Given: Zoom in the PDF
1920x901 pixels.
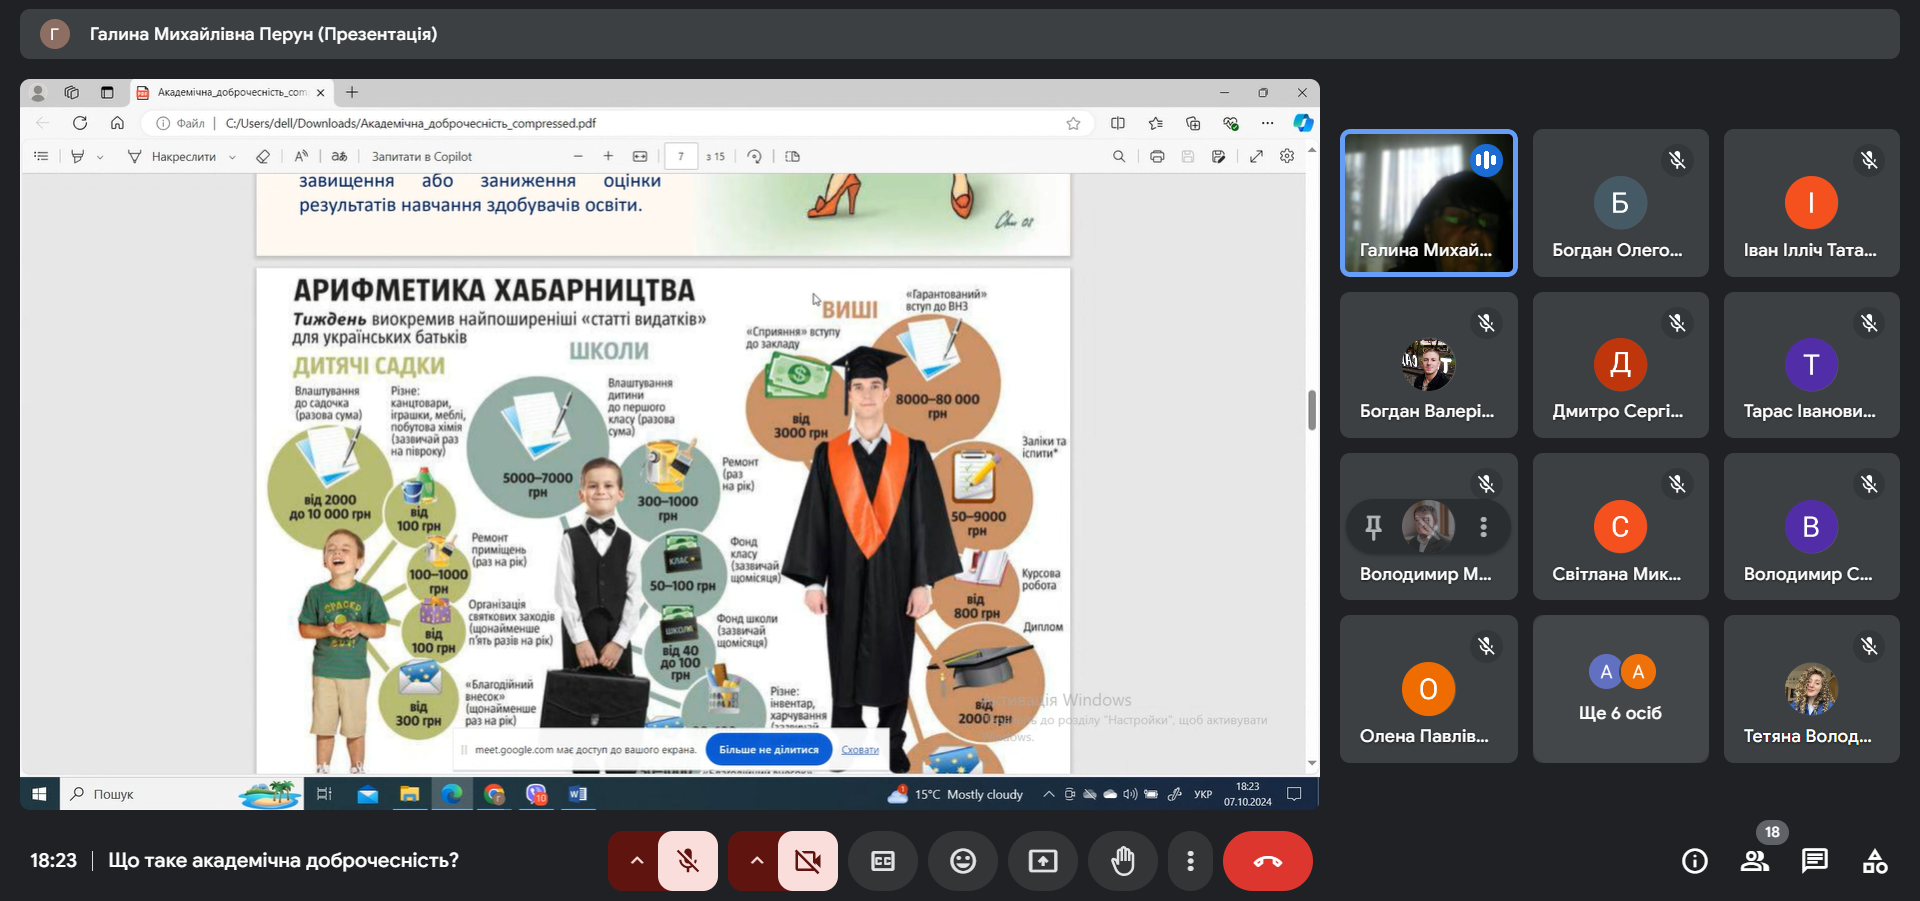Looking at the screenshot, I should (x=608, y=156).
